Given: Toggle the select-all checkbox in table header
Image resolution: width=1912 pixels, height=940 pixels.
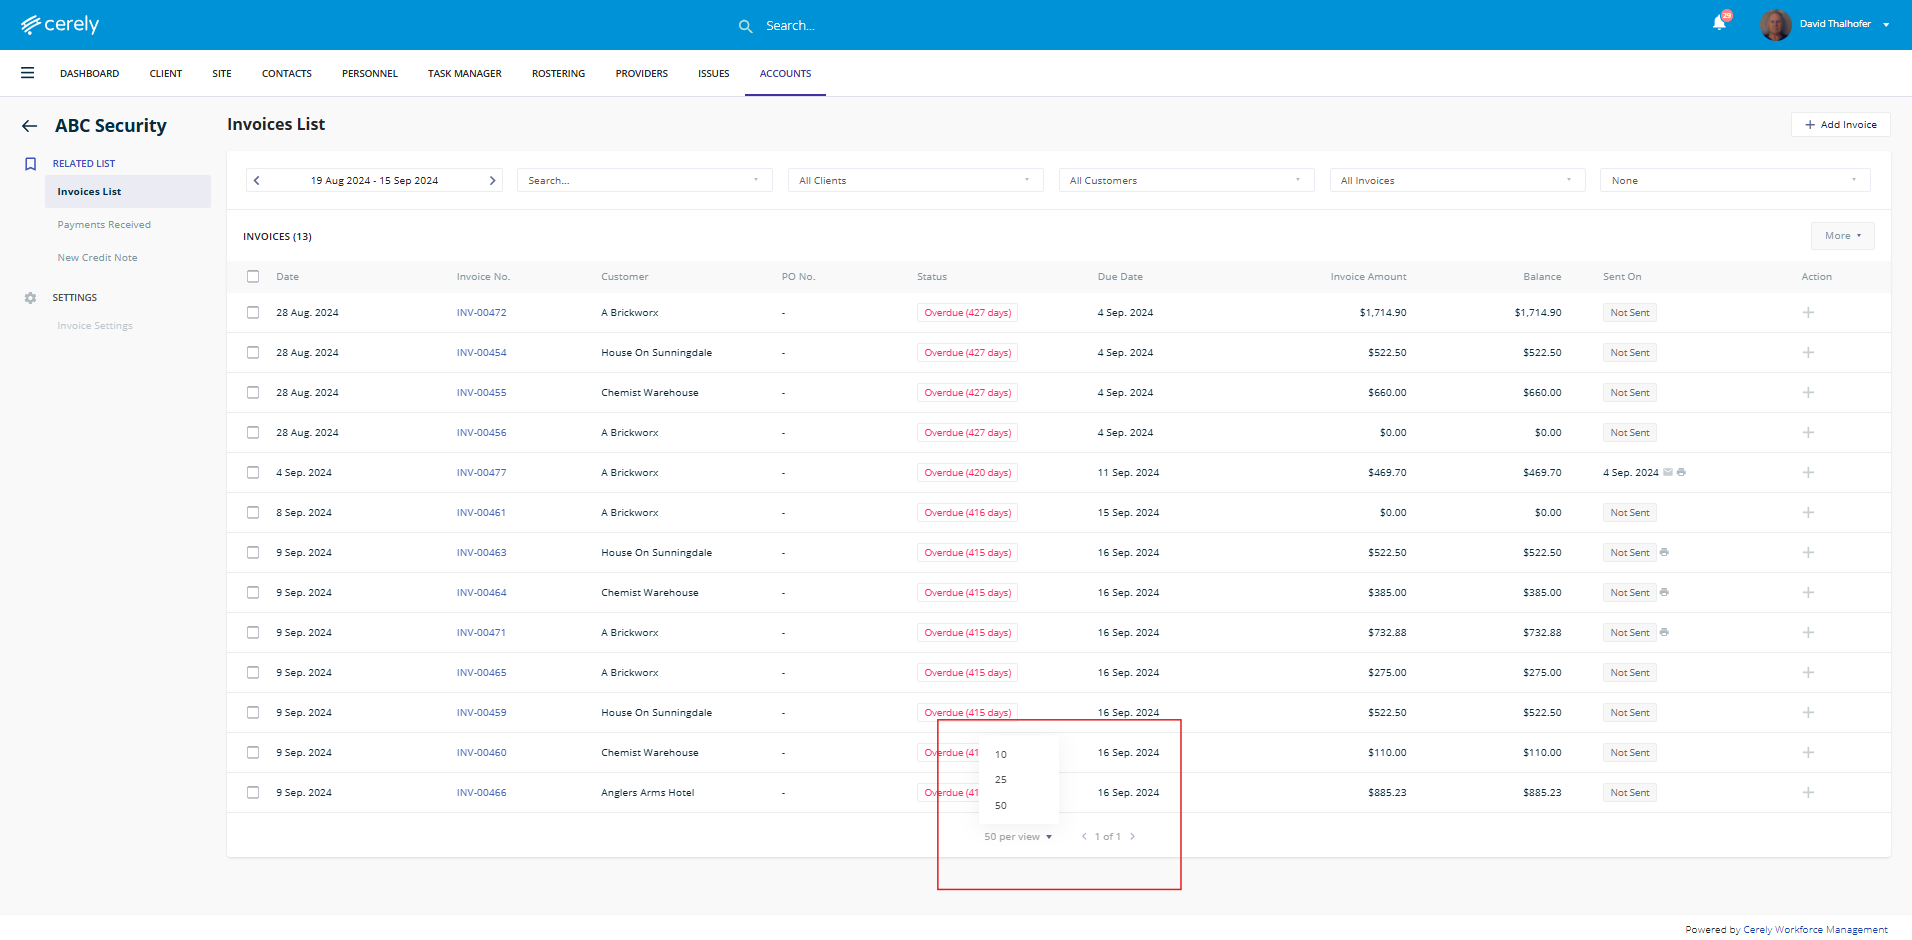Looking at the screenshot, I should pyautogui.click(x=253, y=277).
